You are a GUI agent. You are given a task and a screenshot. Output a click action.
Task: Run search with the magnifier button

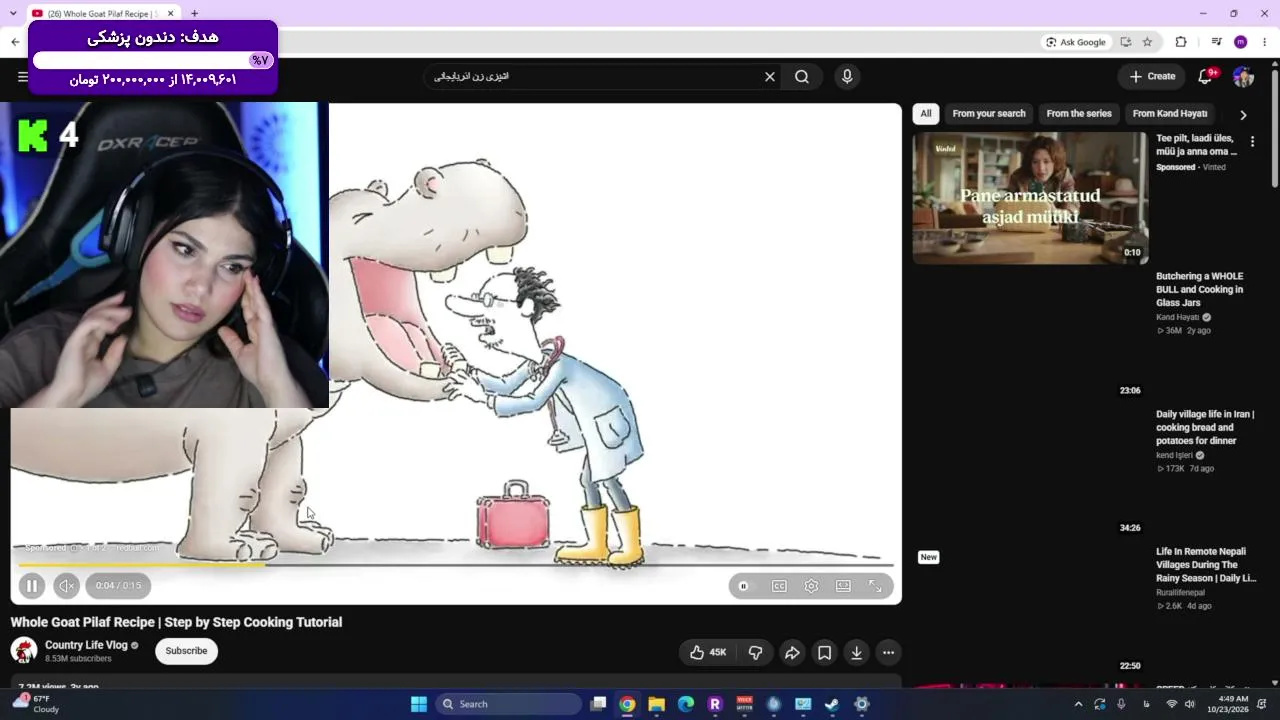(802, 77)
